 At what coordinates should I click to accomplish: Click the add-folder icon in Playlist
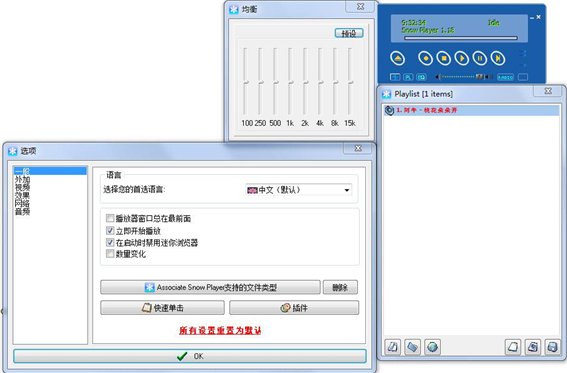point(412,347)
